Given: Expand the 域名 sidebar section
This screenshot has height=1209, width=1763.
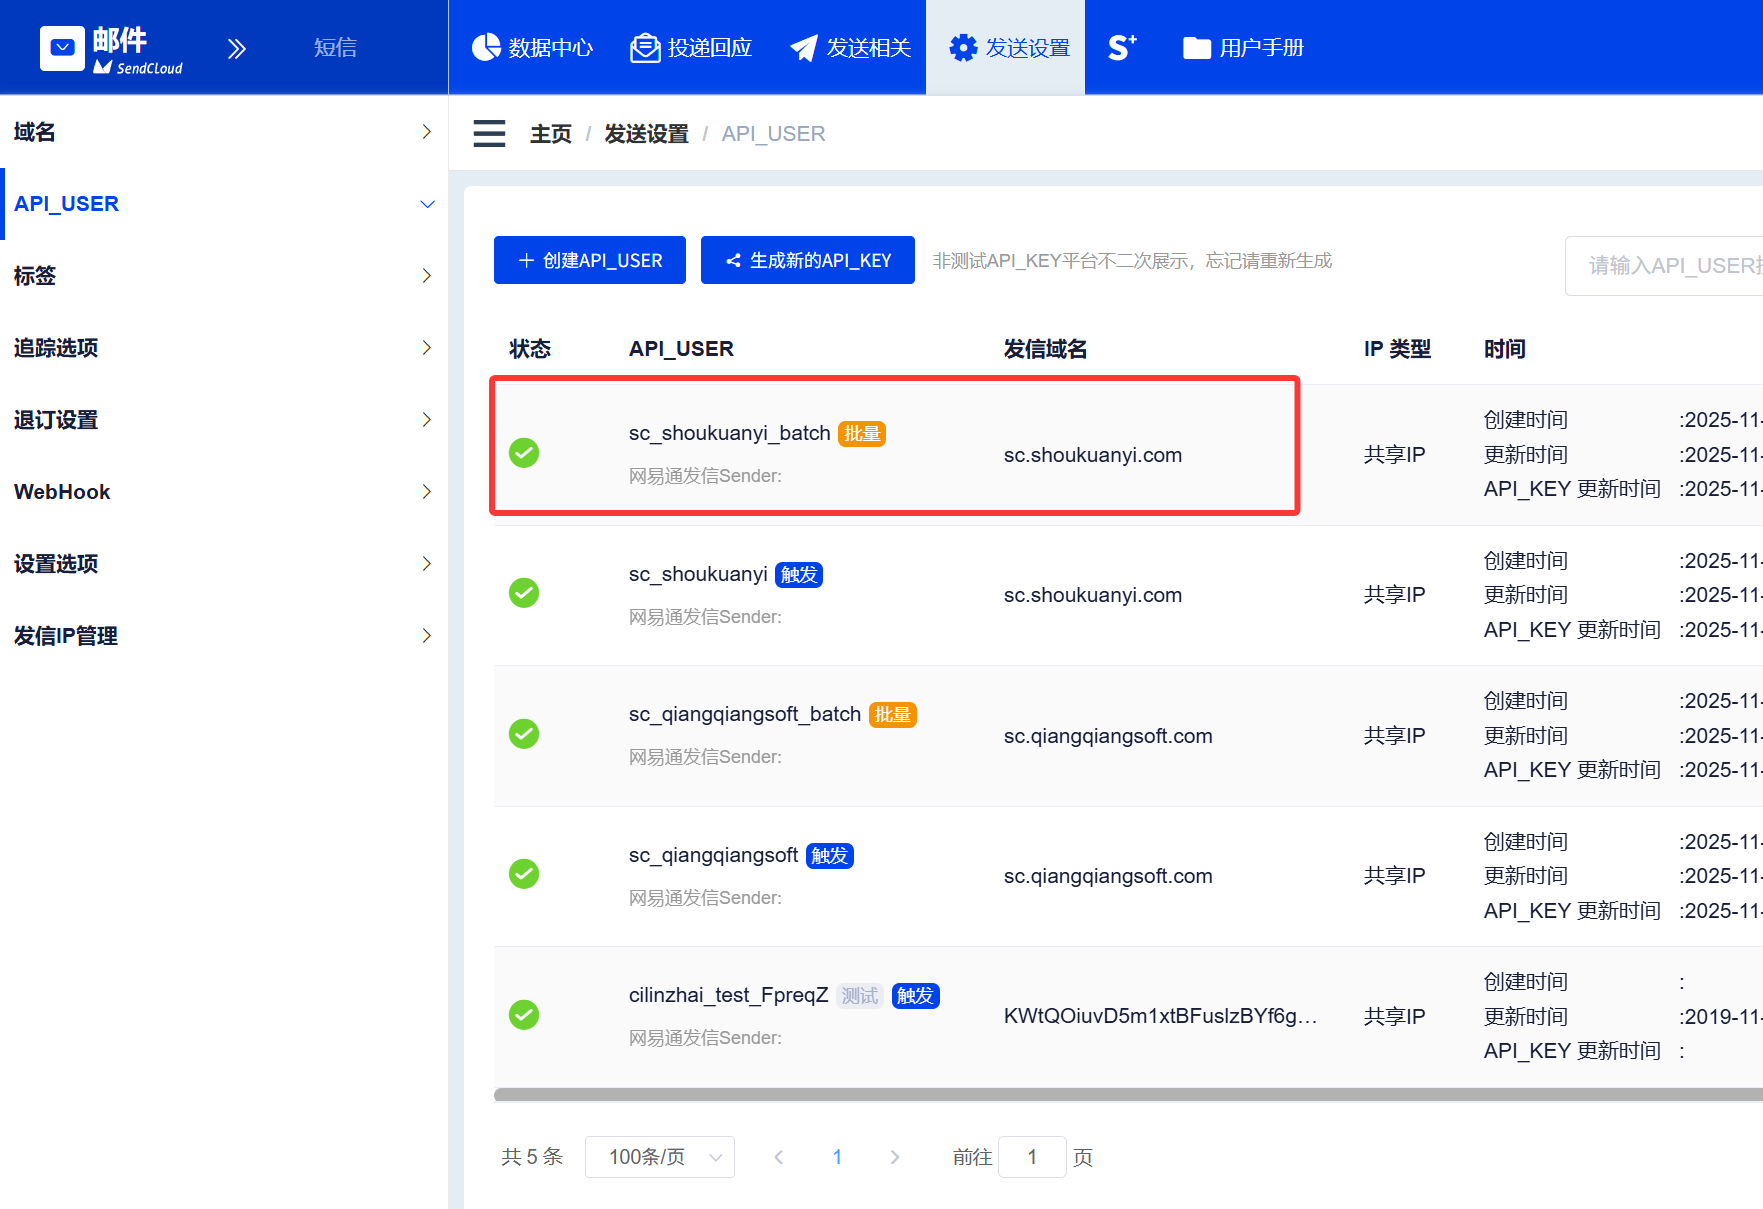Looking at the screenshot, I should pos(223,132).
